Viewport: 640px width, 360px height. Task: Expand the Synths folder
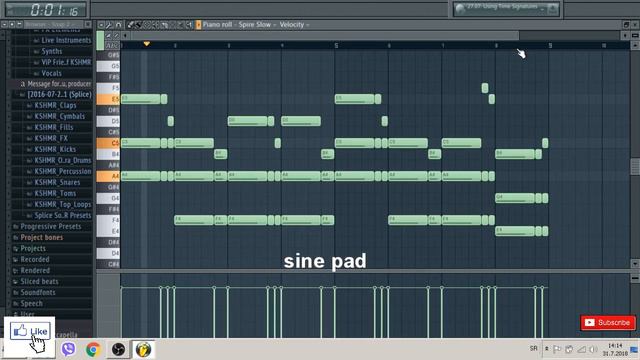click(x=51, y=51)
